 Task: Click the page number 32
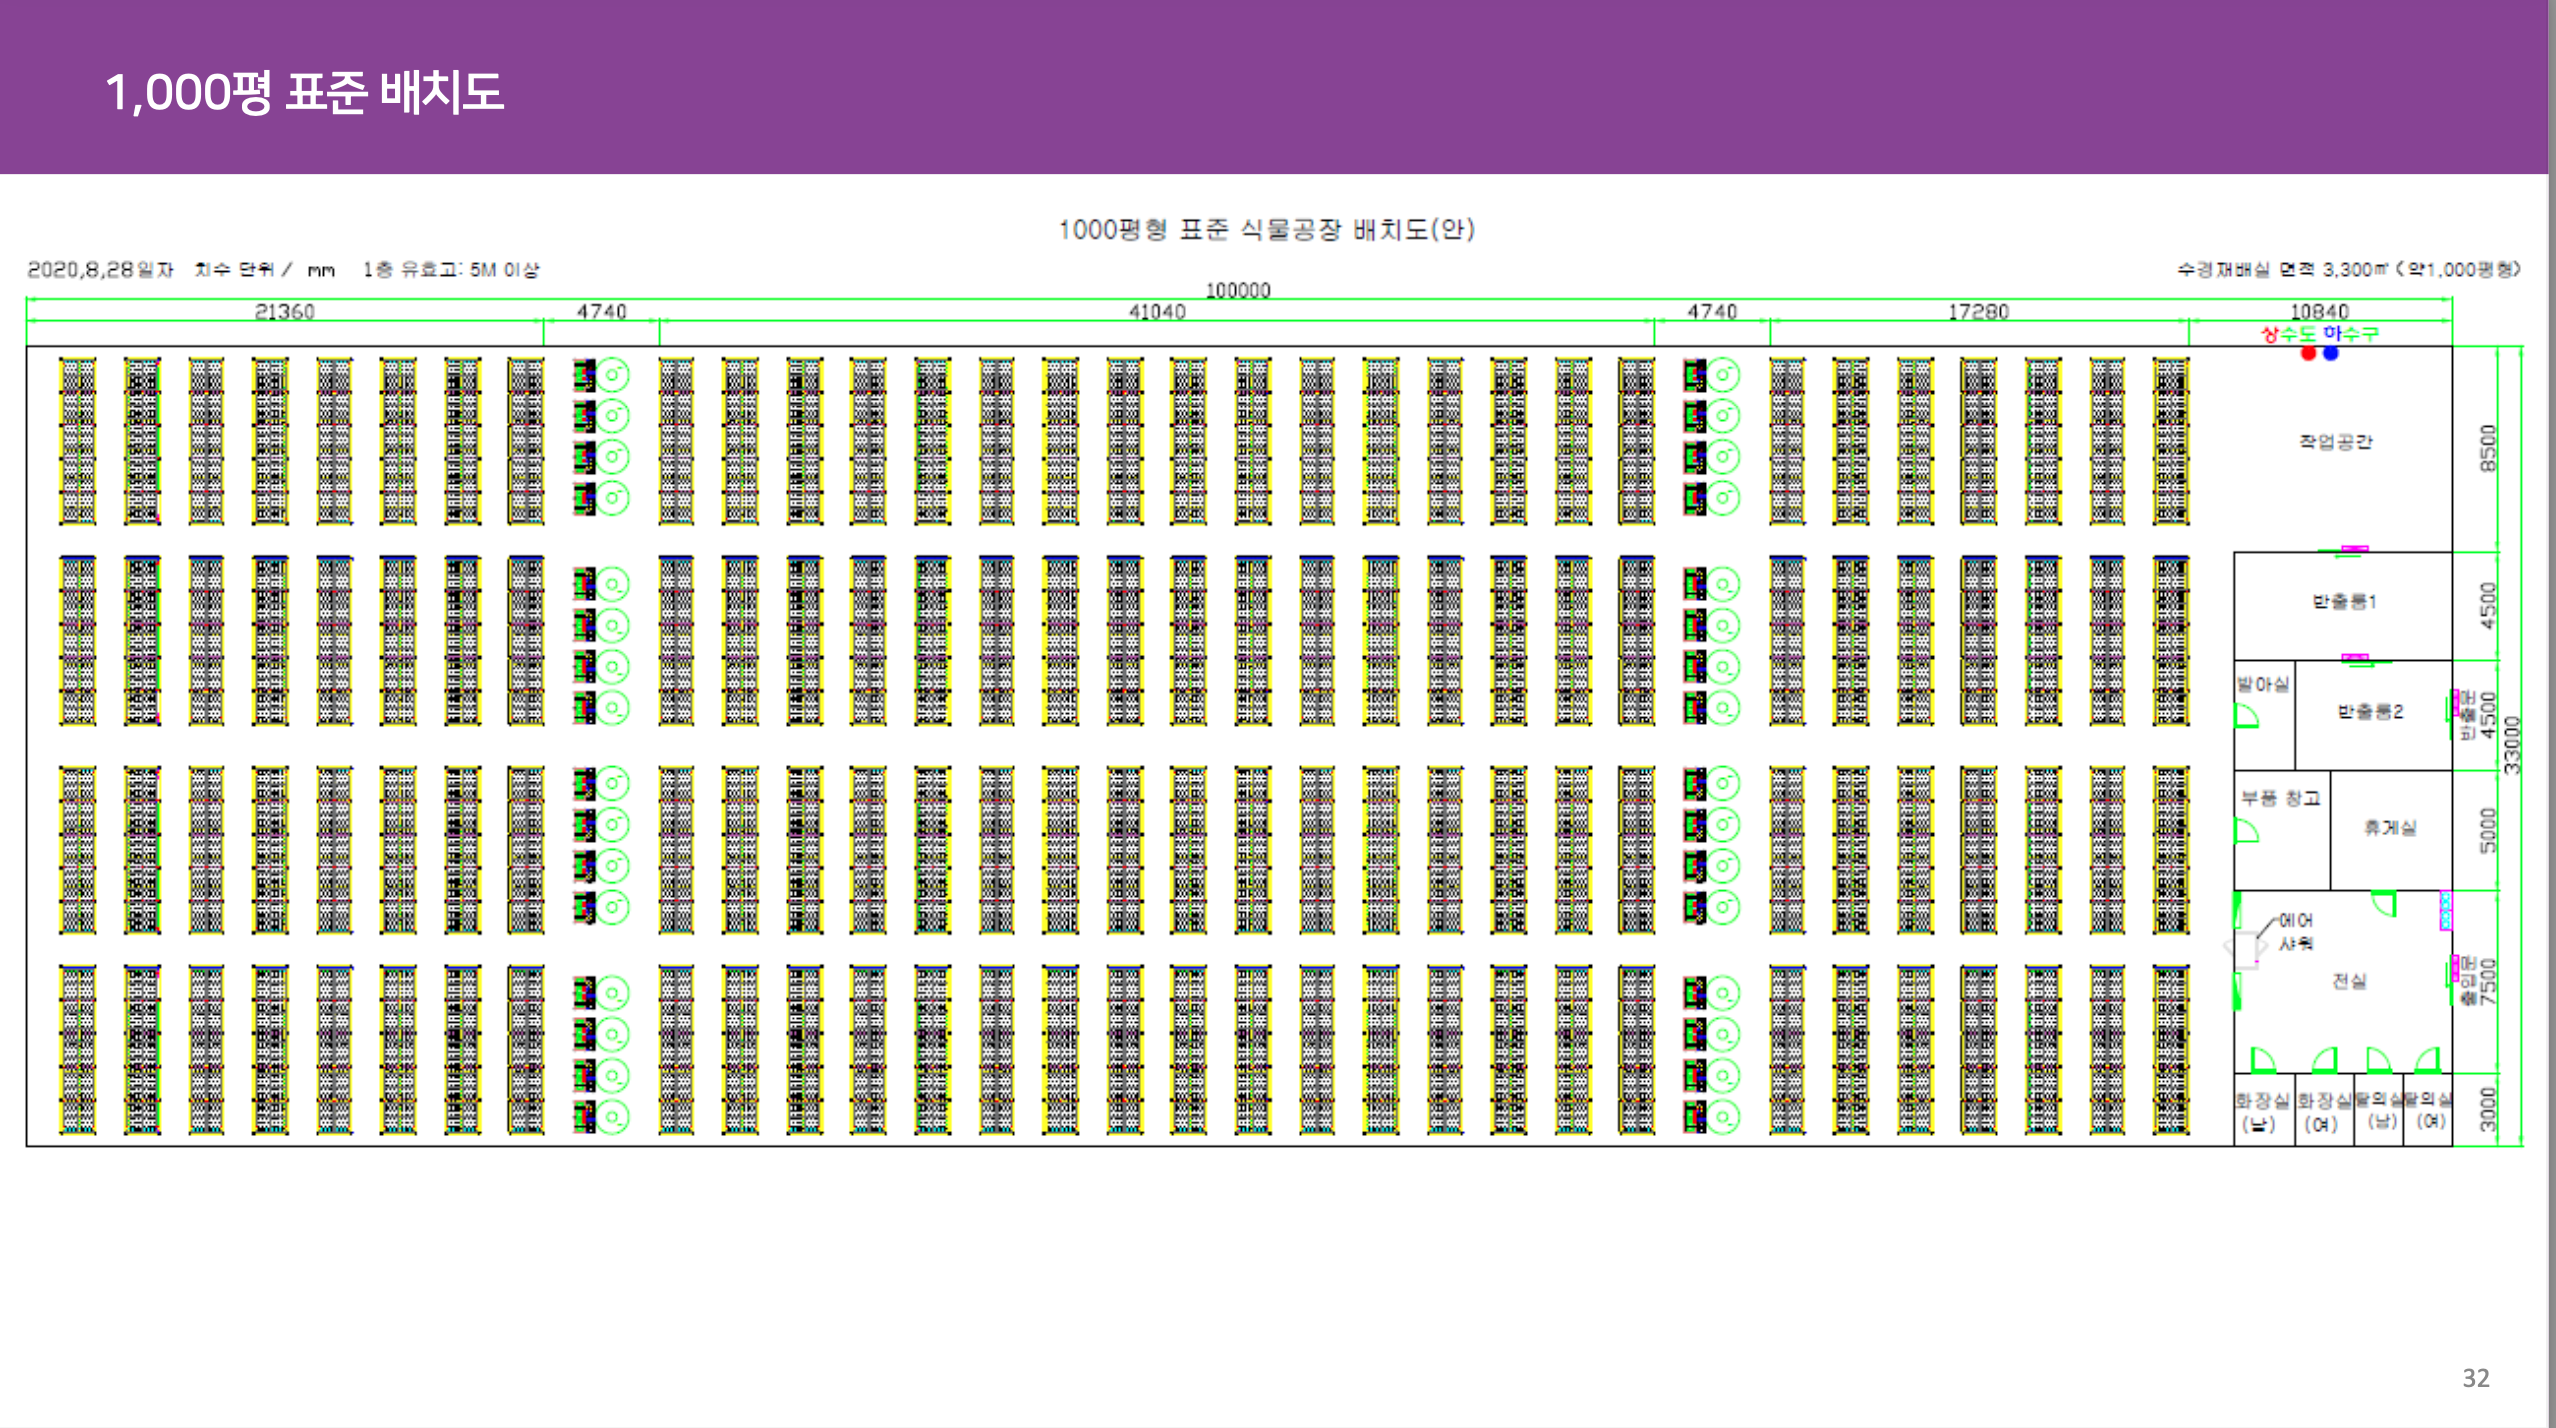pyautogui.click(x=2475, y=1378)
